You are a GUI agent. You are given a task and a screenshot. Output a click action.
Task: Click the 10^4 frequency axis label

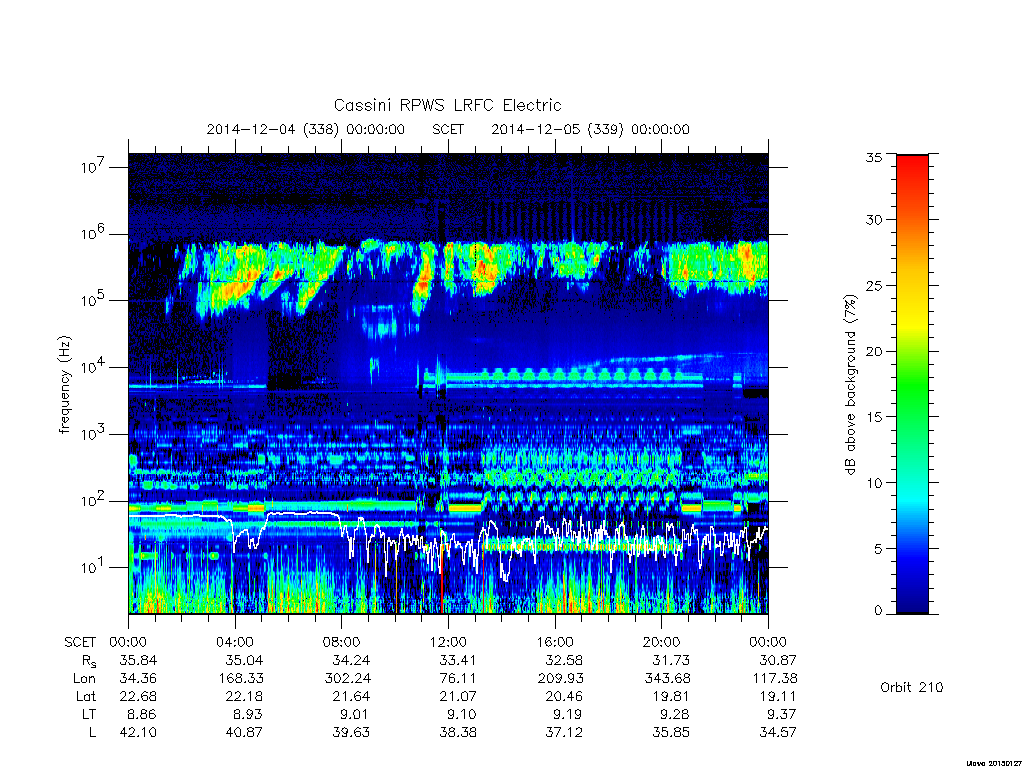click(93, 367)
